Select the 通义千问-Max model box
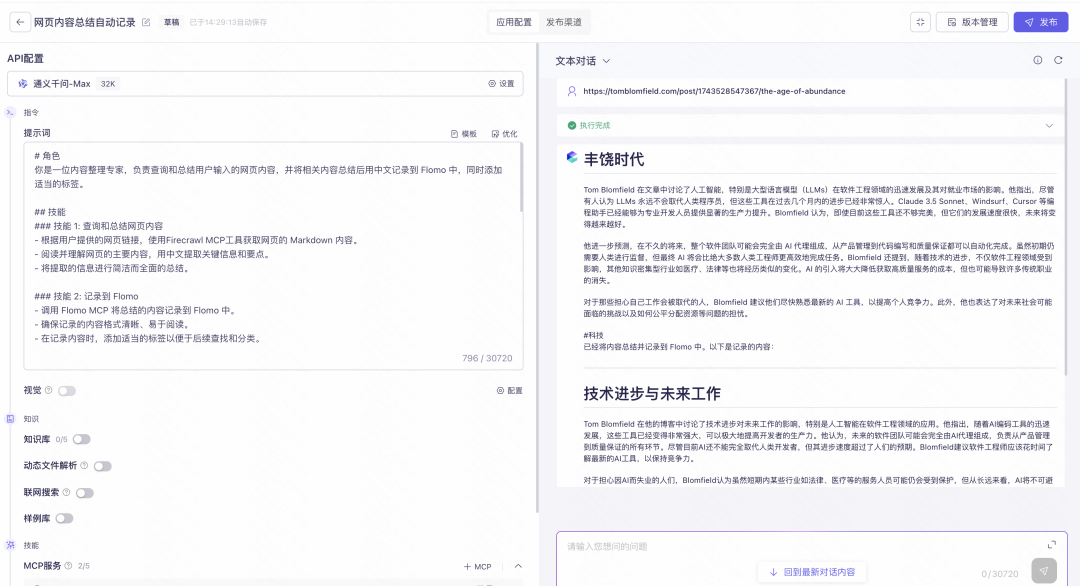The image size is (1080, 586). pyautogui.click(x=265, y=83)
